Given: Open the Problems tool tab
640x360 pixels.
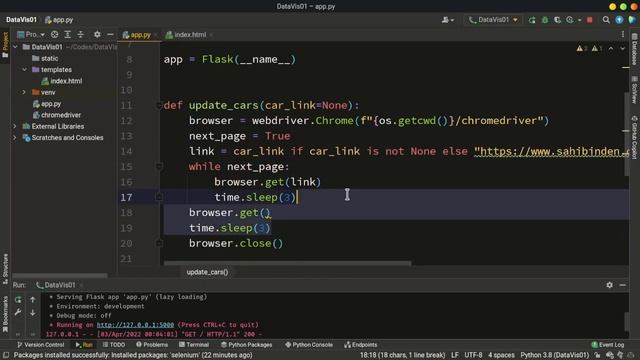Looking at the screenshot, I should pos(152,345).
